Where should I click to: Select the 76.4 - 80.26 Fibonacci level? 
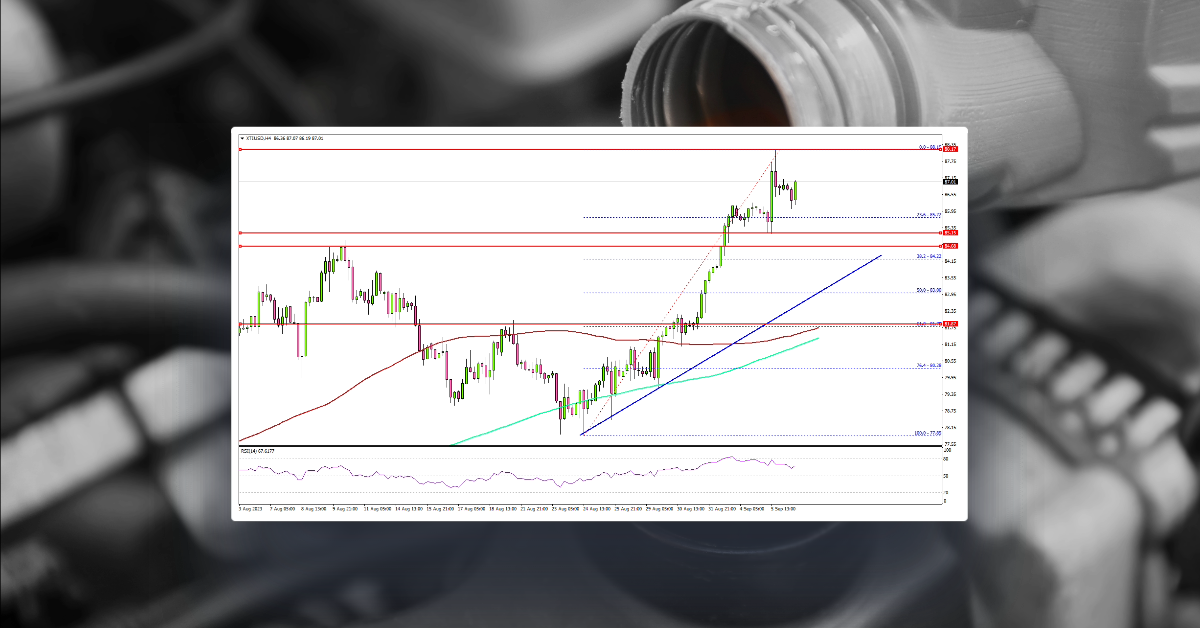pyautogui.click(x=928, y=364)
